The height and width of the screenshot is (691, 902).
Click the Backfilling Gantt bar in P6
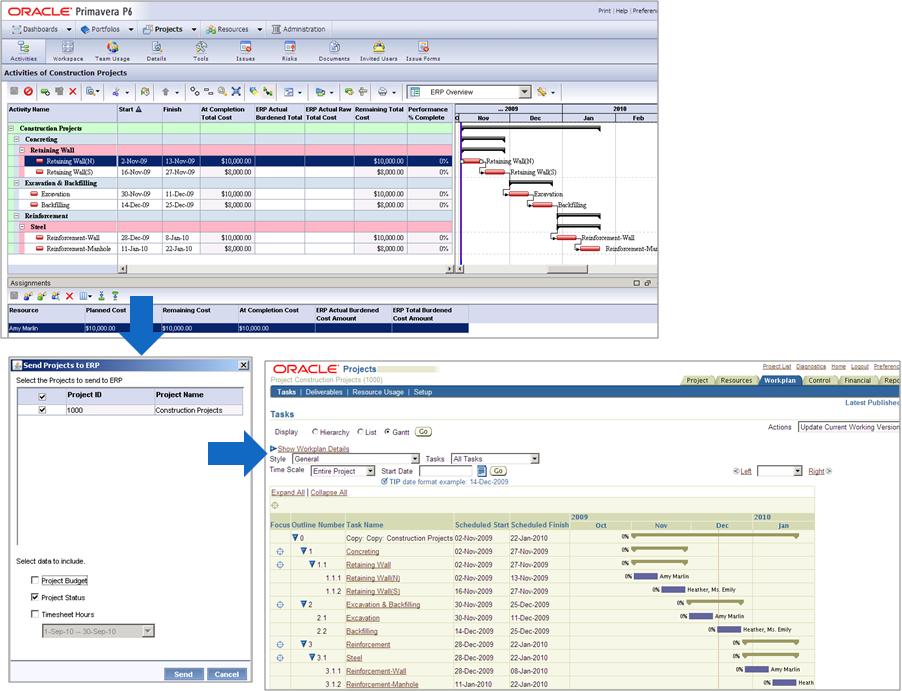pos(542,205)
